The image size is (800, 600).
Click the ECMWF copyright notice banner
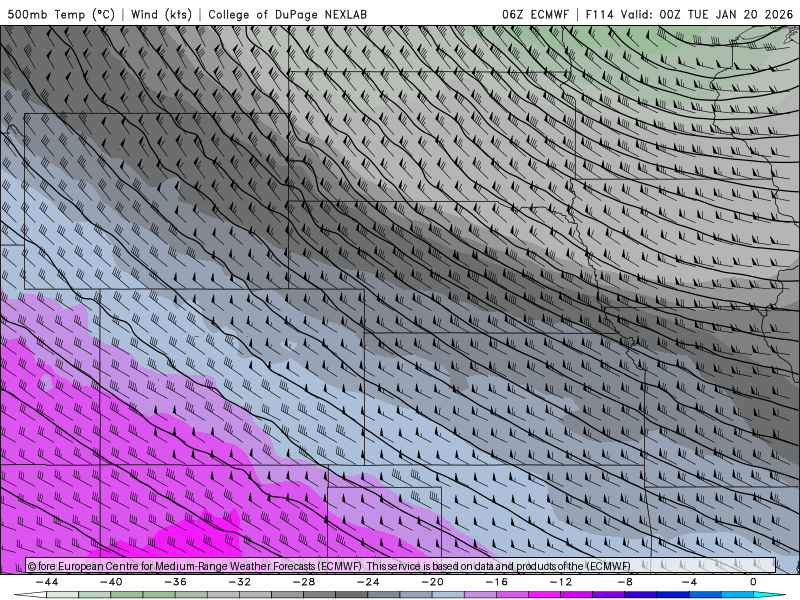401,566
